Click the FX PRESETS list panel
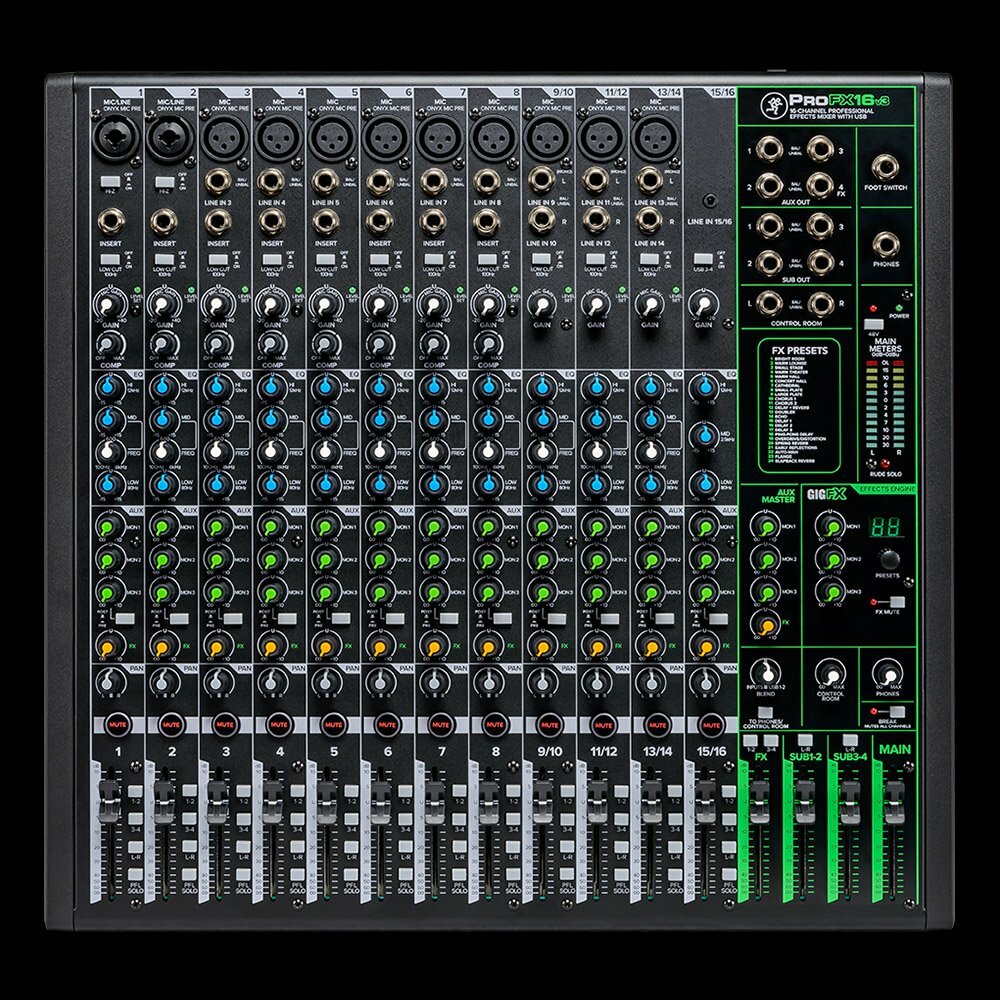Image resolution: width=1000 pixels, height=1000 pixels. [798, 405]
